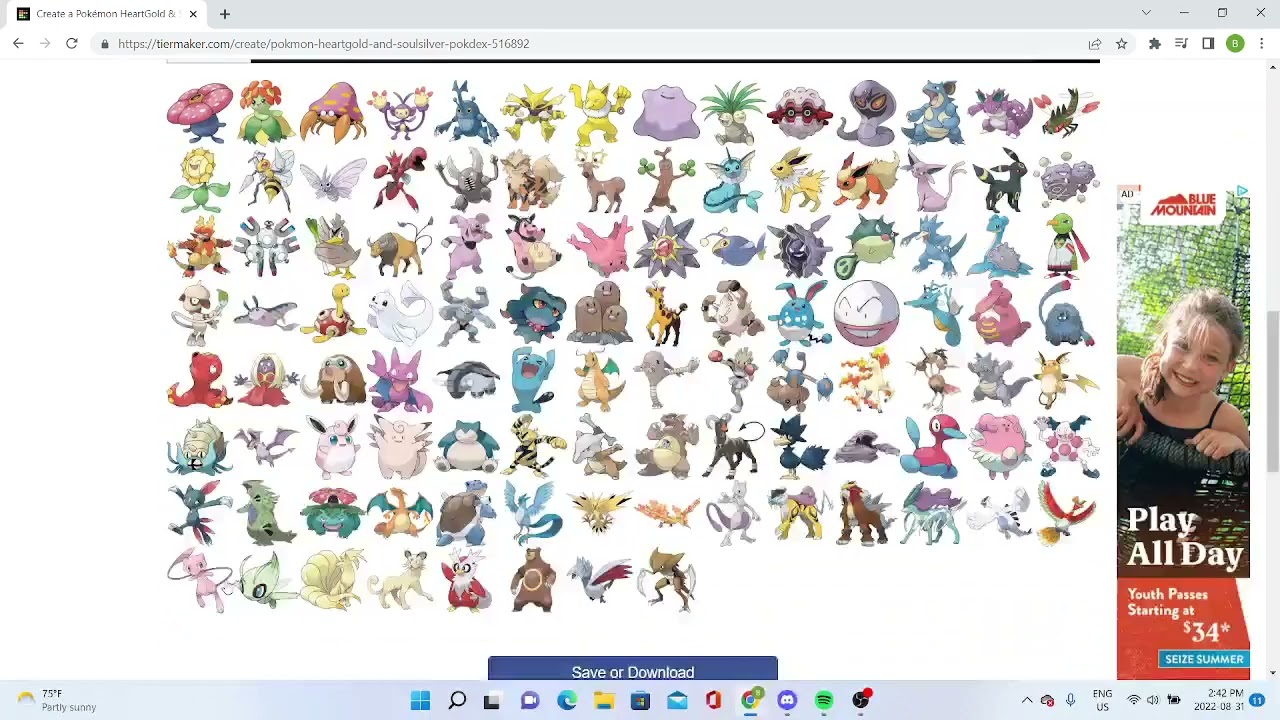Select the Sunflora image
The height and width of the screenshot is (720, 1280).
199,180
